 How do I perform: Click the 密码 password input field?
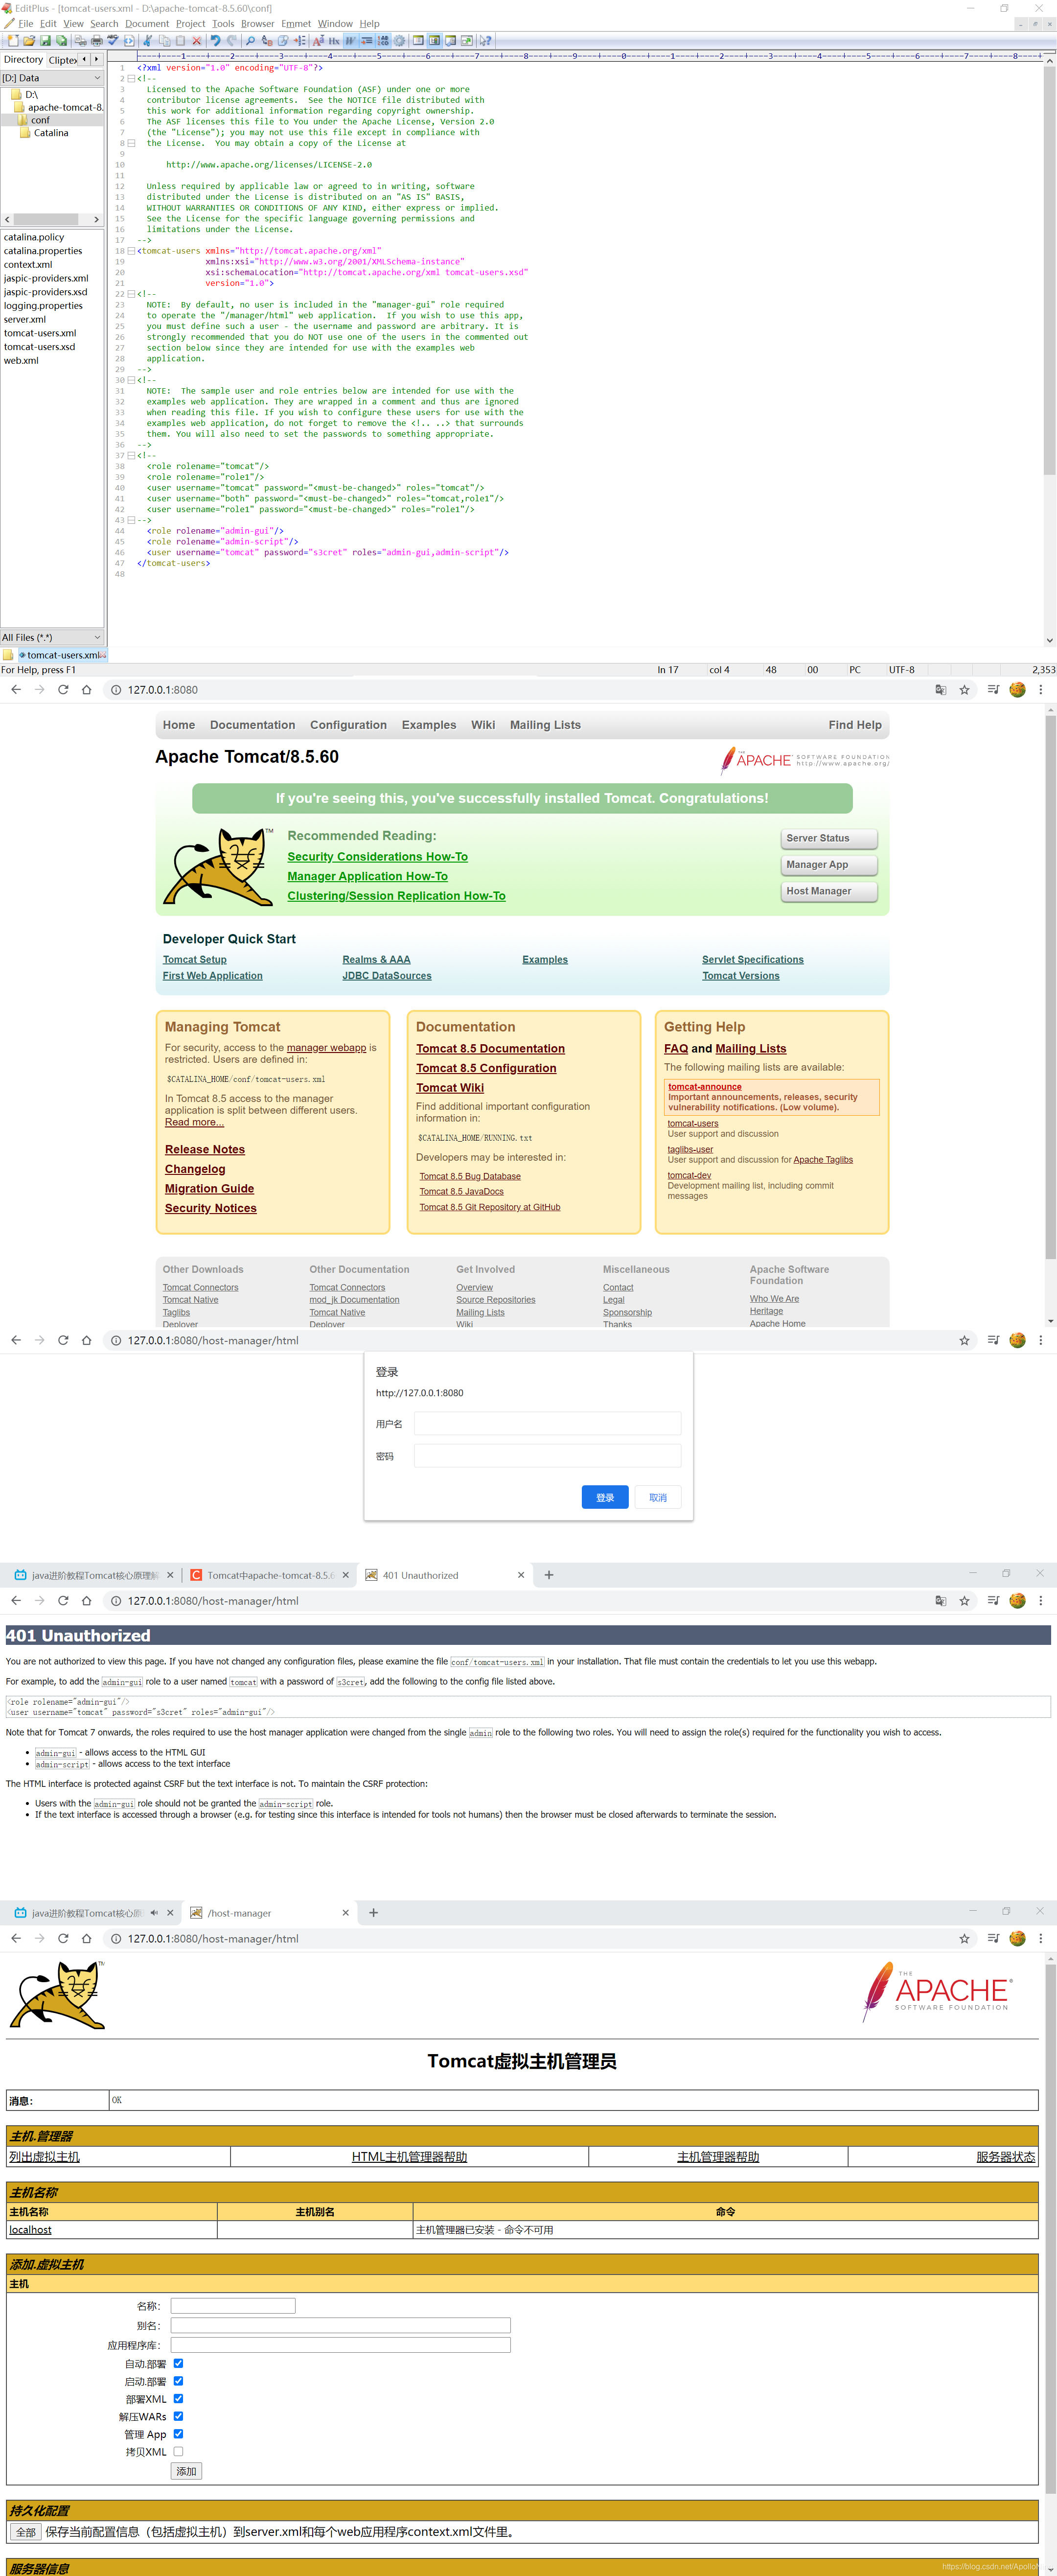coord(547,1456)
